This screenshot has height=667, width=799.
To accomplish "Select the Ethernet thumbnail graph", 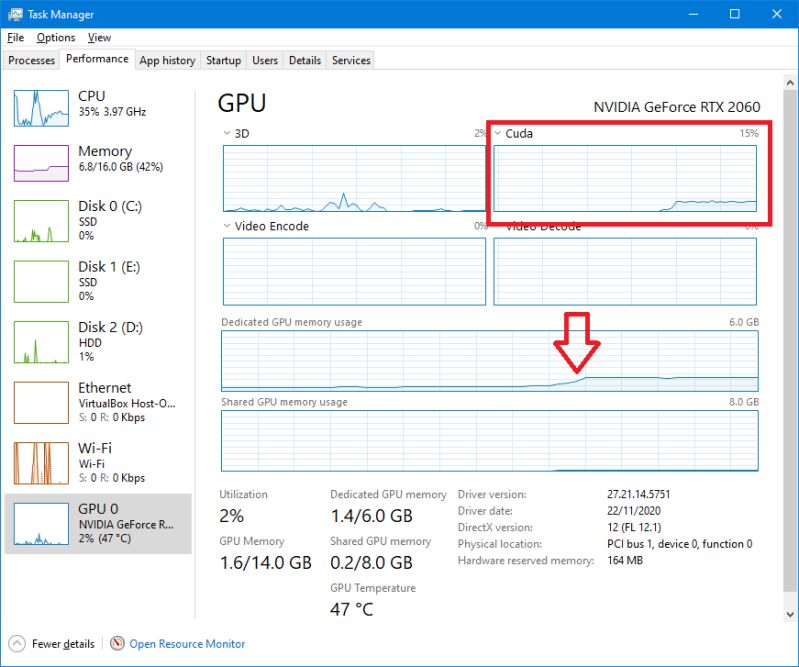I will click(41, 403).
